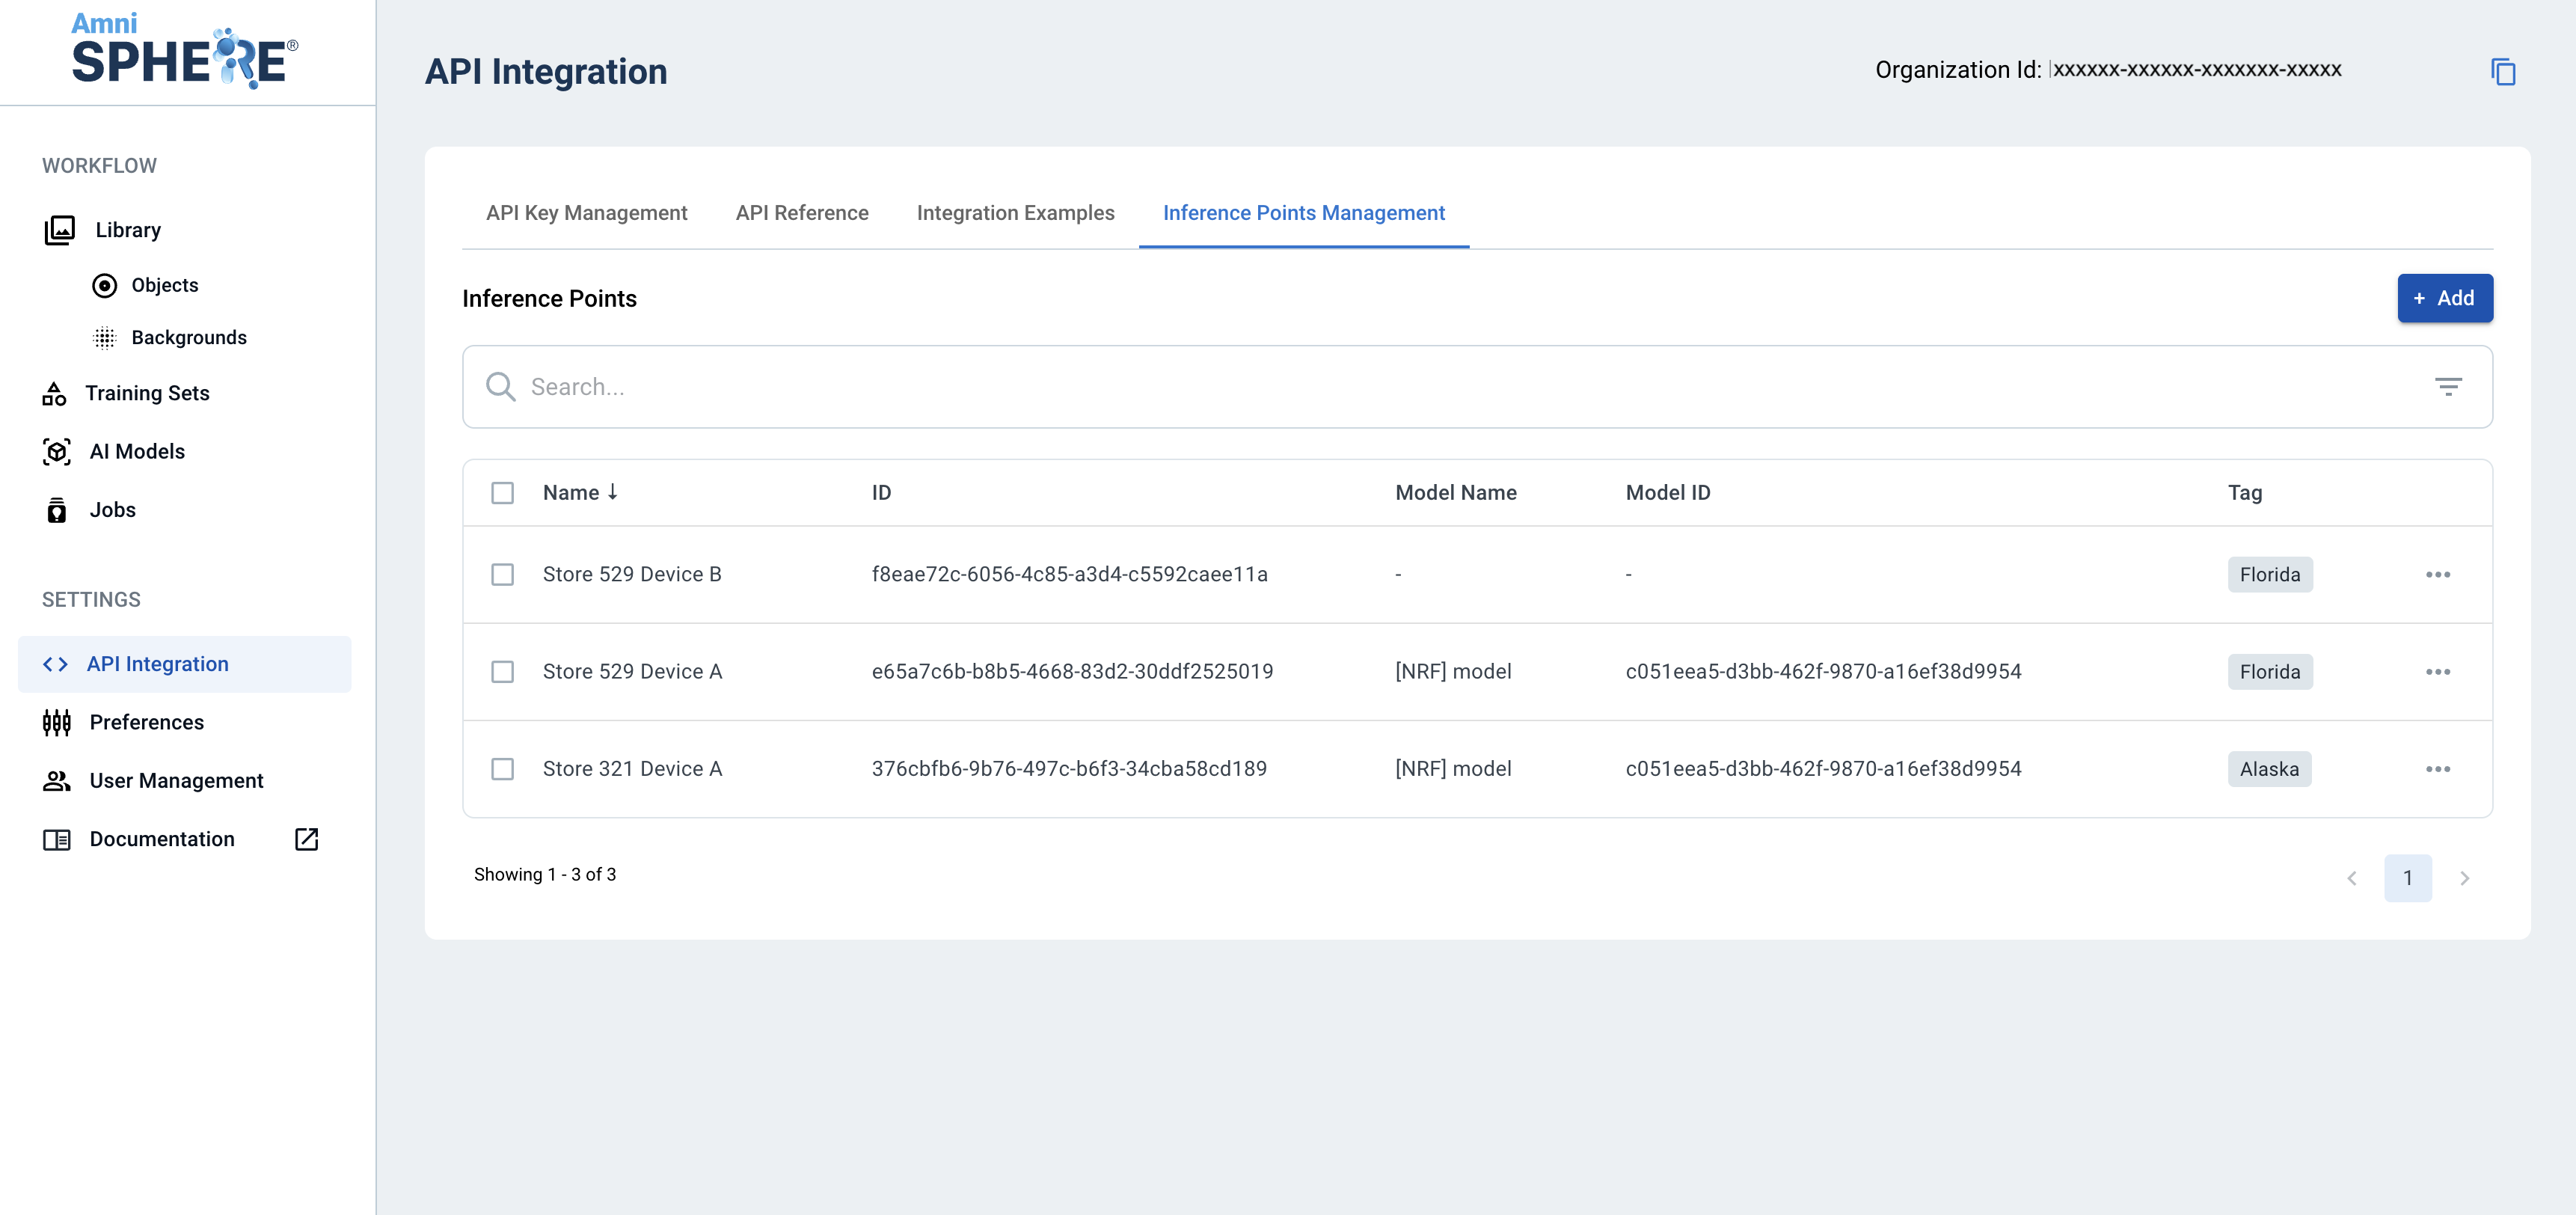Click the Documentation external link icon
Image resolution: width=2576 pixels, height=1215 pixels.
tap(306, 839)
